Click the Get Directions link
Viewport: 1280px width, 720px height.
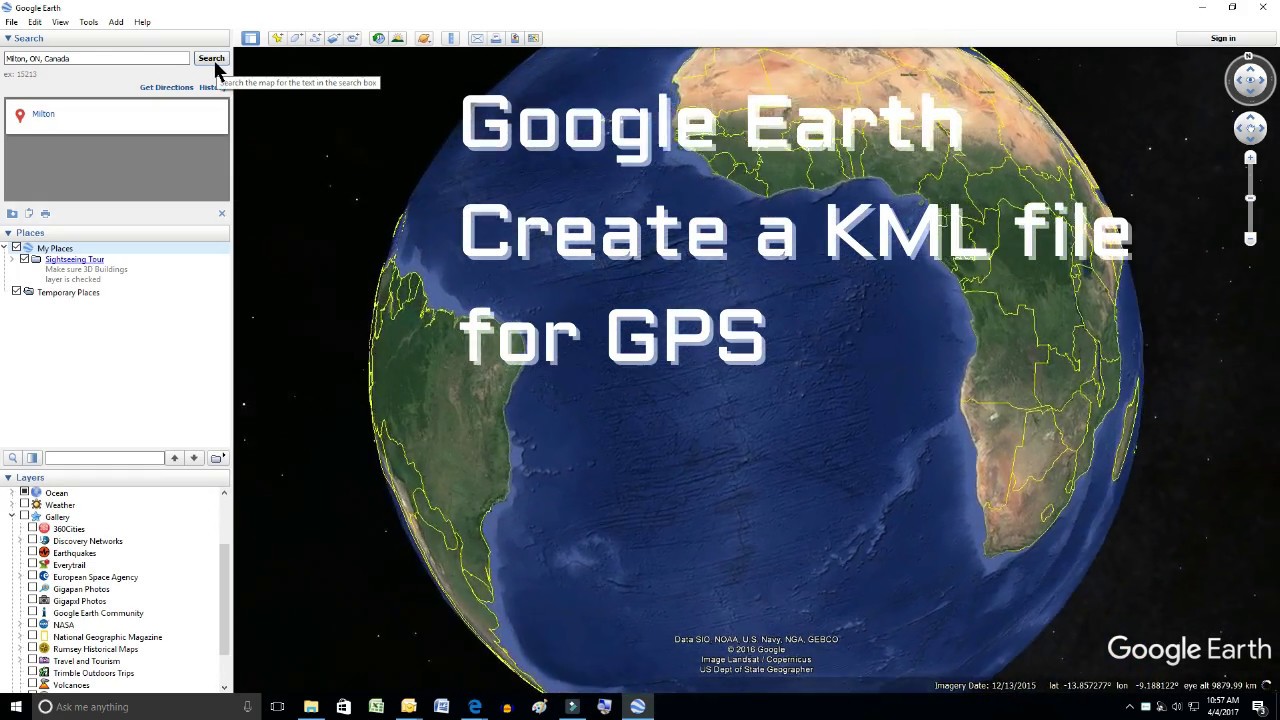[166, 87]
